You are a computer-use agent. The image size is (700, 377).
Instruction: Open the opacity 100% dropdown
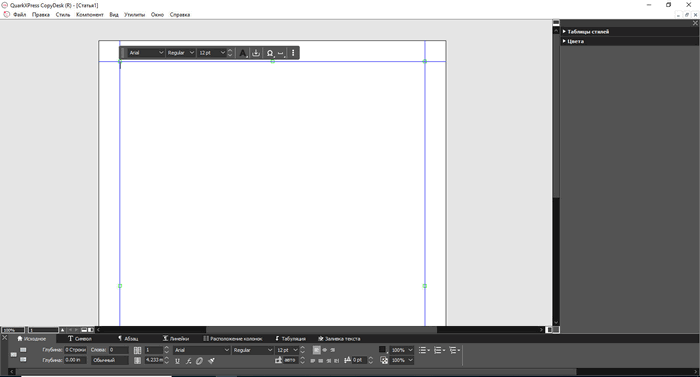pos(402,360)
